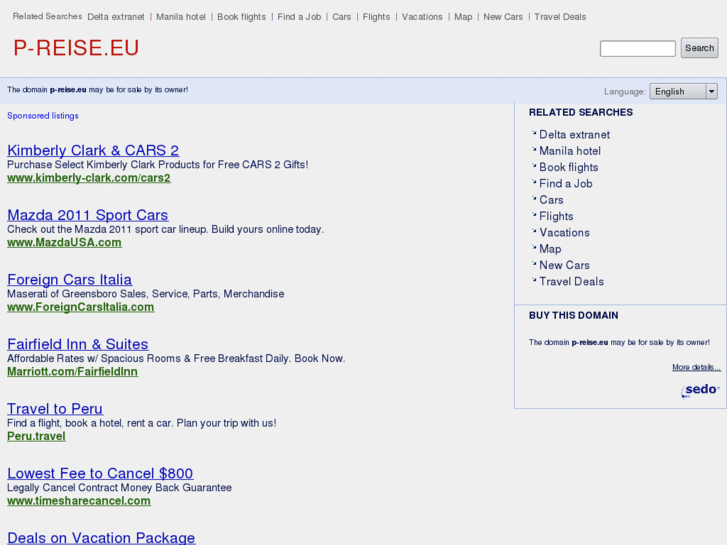Click the BUY THIS DOMAIN heading
The width and height of the screenshot is (727, 545).
(x=574, y=315)
